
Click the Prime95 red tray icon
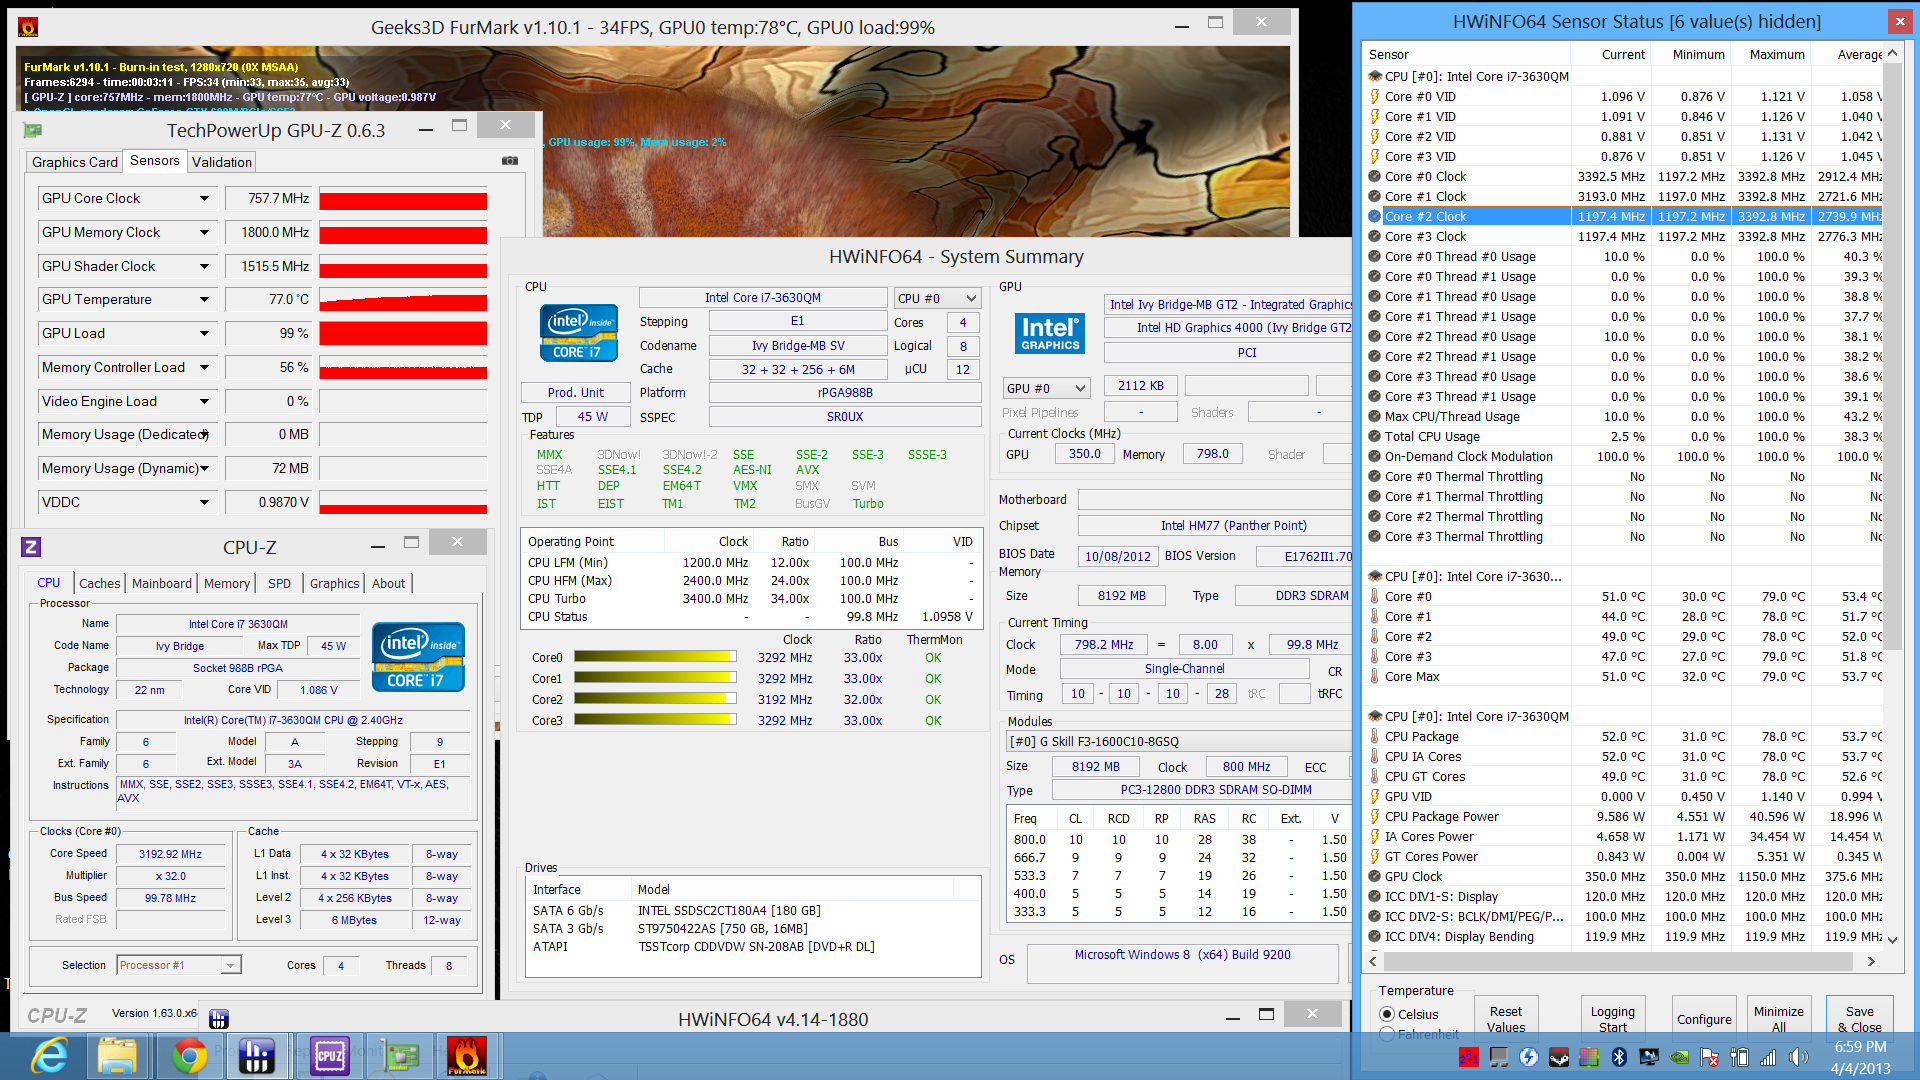click(1469, 1057)
